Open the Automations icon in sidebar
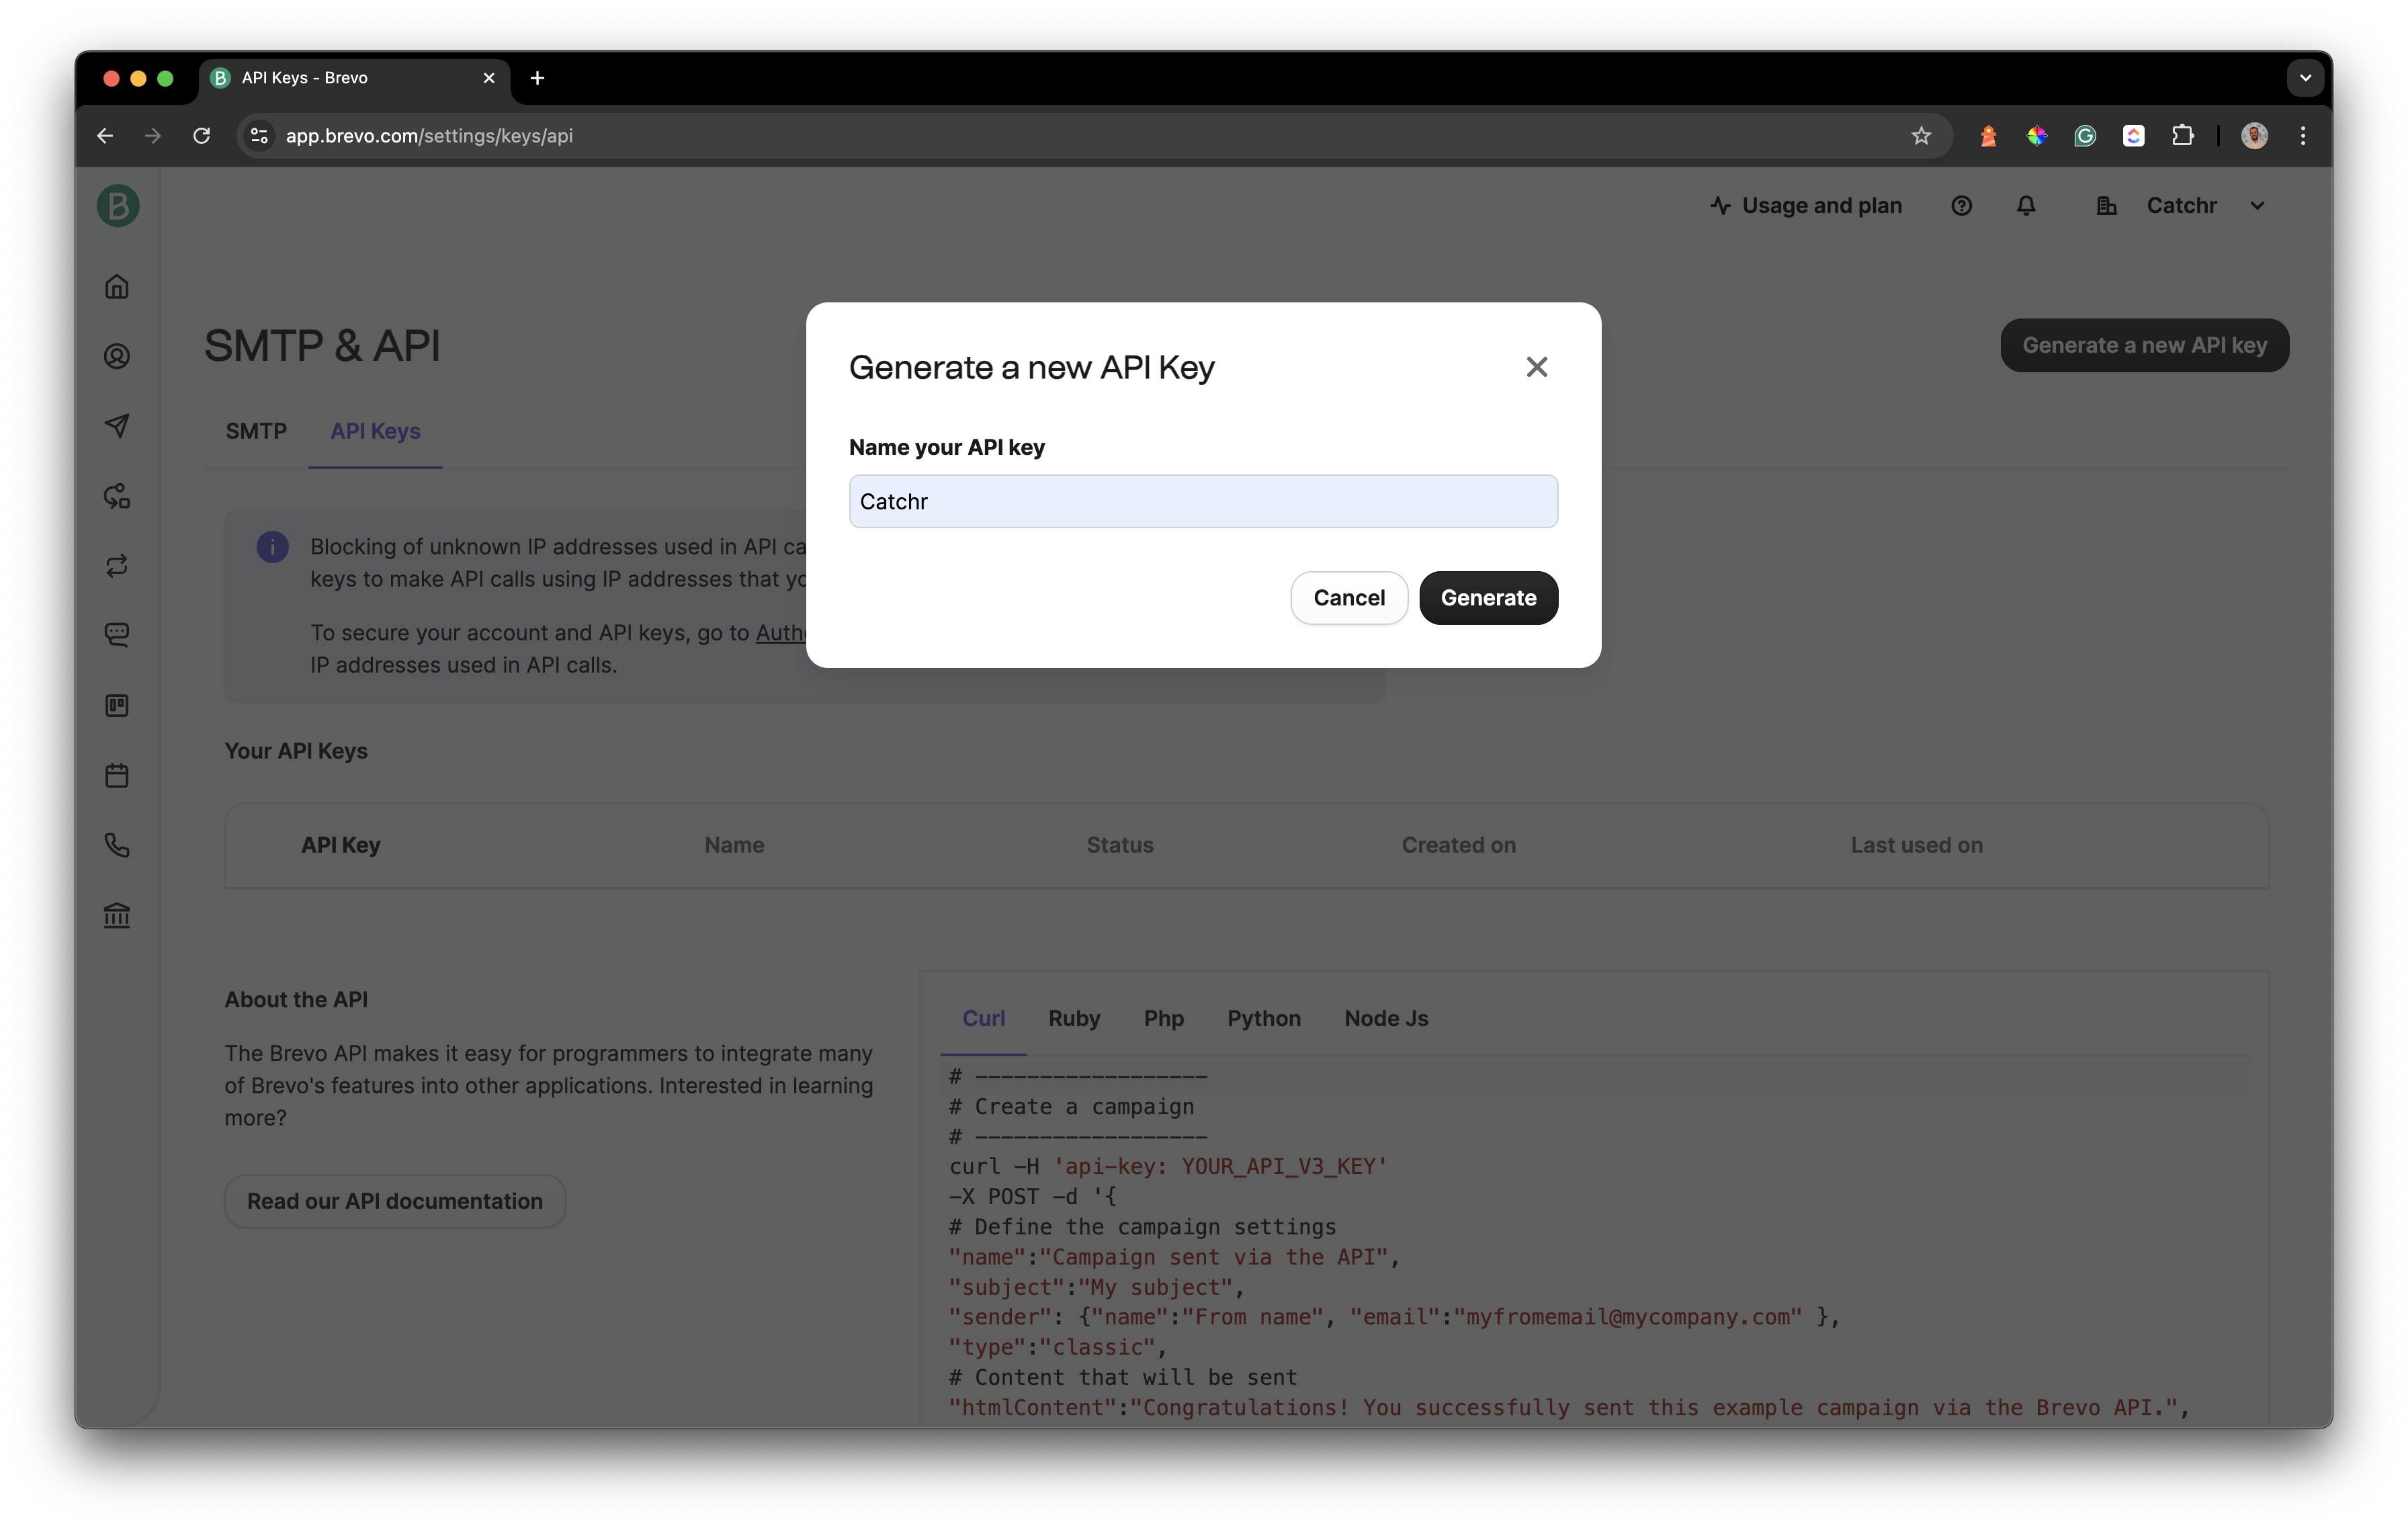This screenshot has height=1528, width=2408. point(117,496)
